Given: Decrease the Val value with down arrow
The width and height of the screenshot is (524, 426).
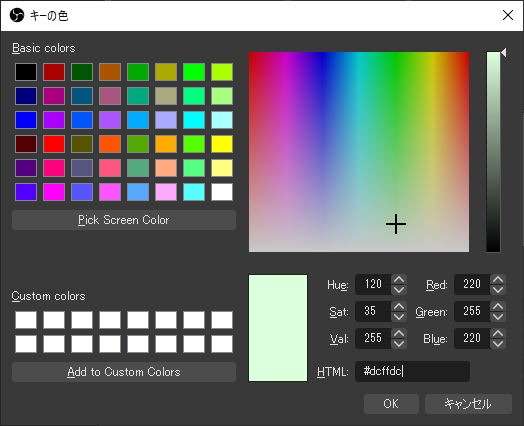Looking at the screenshot, I should point(399,344).
